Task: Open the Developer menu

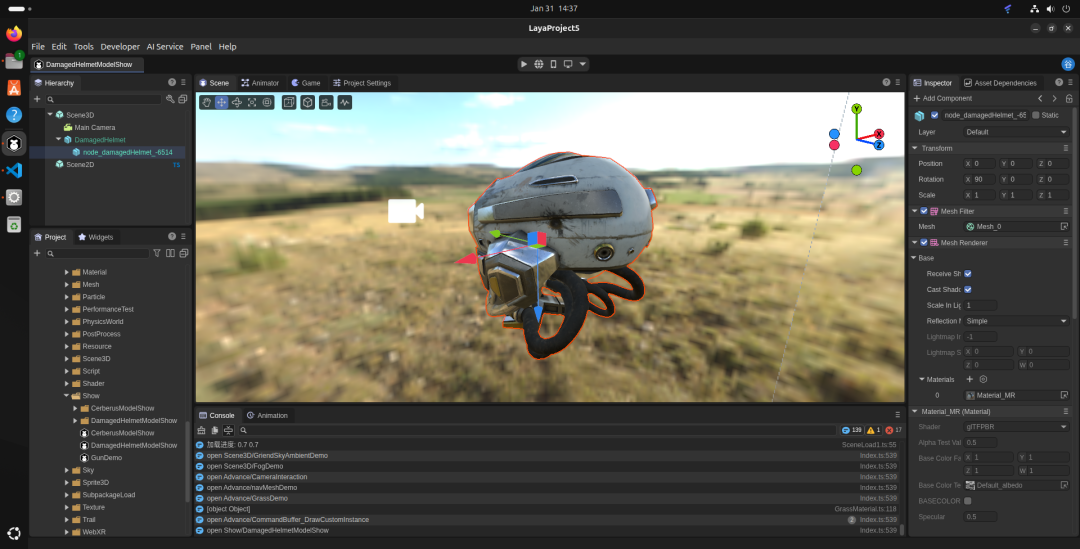Action: tap(120, 47)
